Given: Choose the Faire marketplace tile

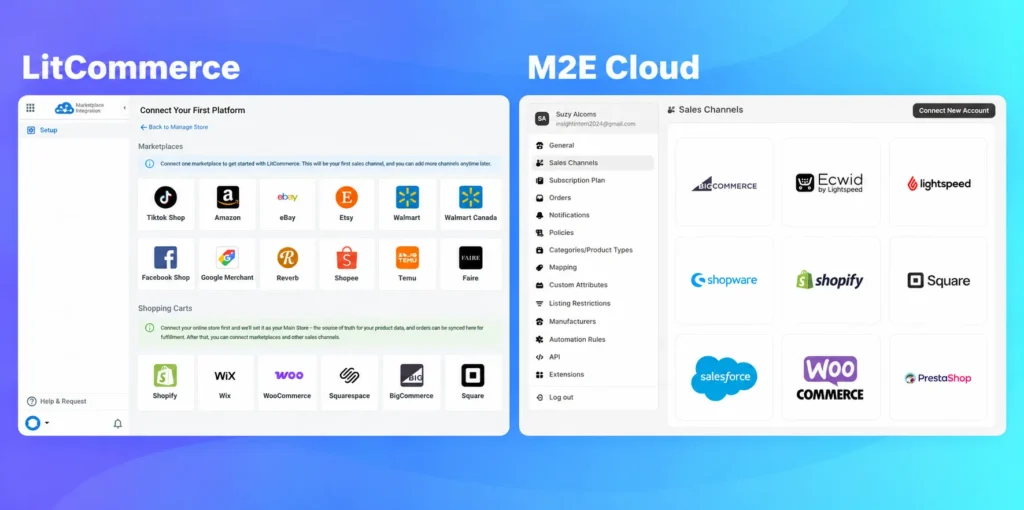Looking at the screenshot, I should pos(471,264).
